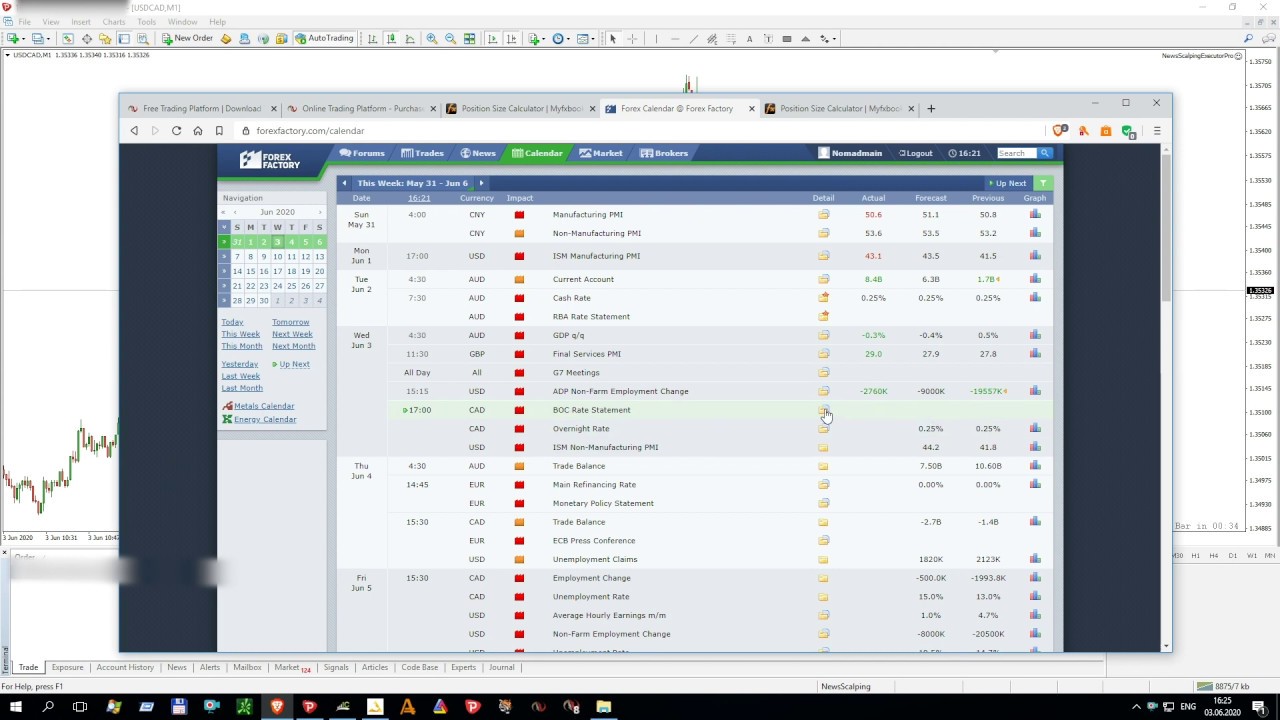Click the Brave shield icon
Viewport: 1280px width, 720px height.
1061,131
